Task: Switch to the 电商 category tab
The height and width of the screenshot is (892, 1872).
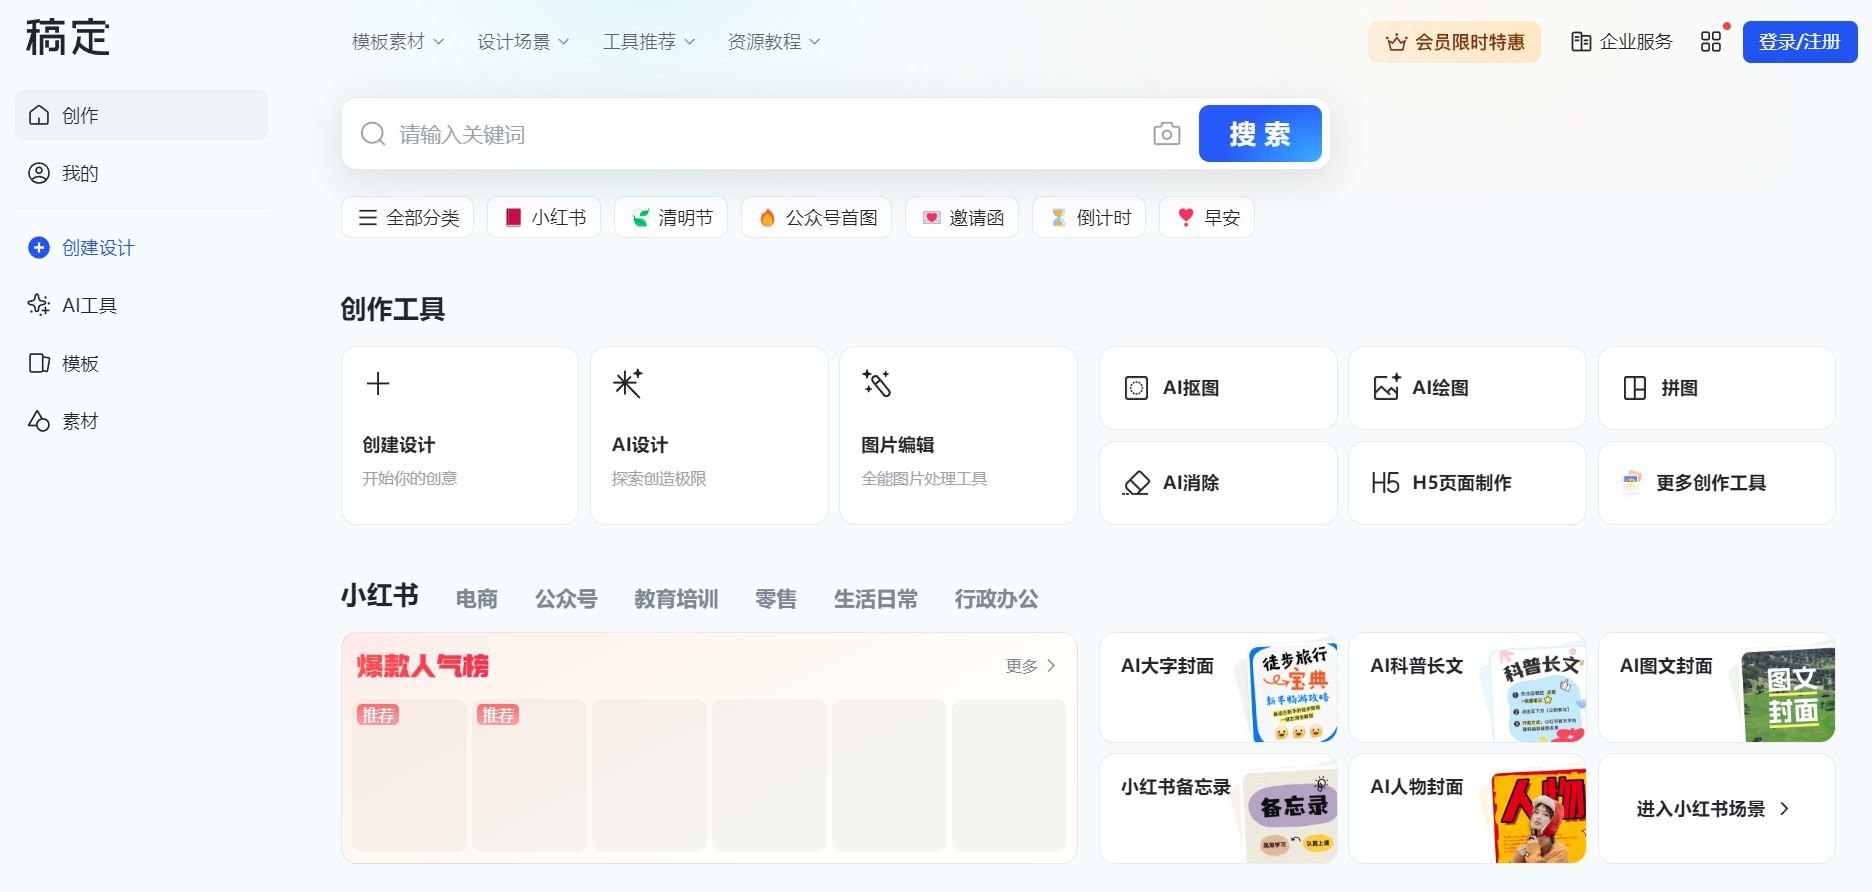Action: click(x=476, y=599)
